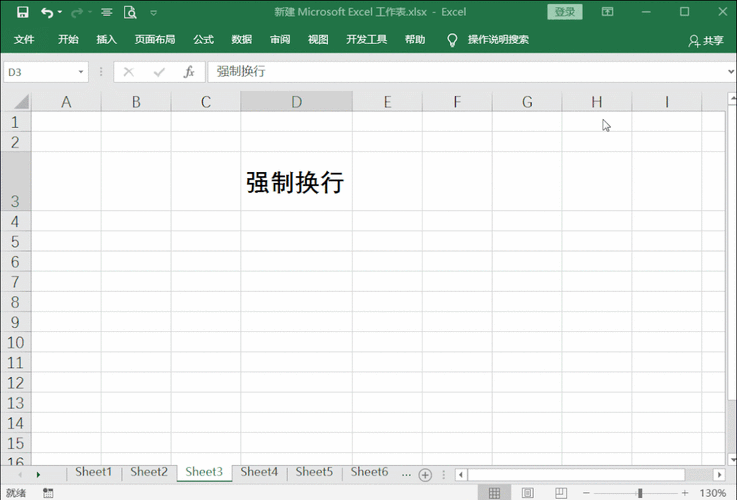Click the previous sheet tab scroll arrow
This screenshot has height=500, width=737.
coord(20,475)
